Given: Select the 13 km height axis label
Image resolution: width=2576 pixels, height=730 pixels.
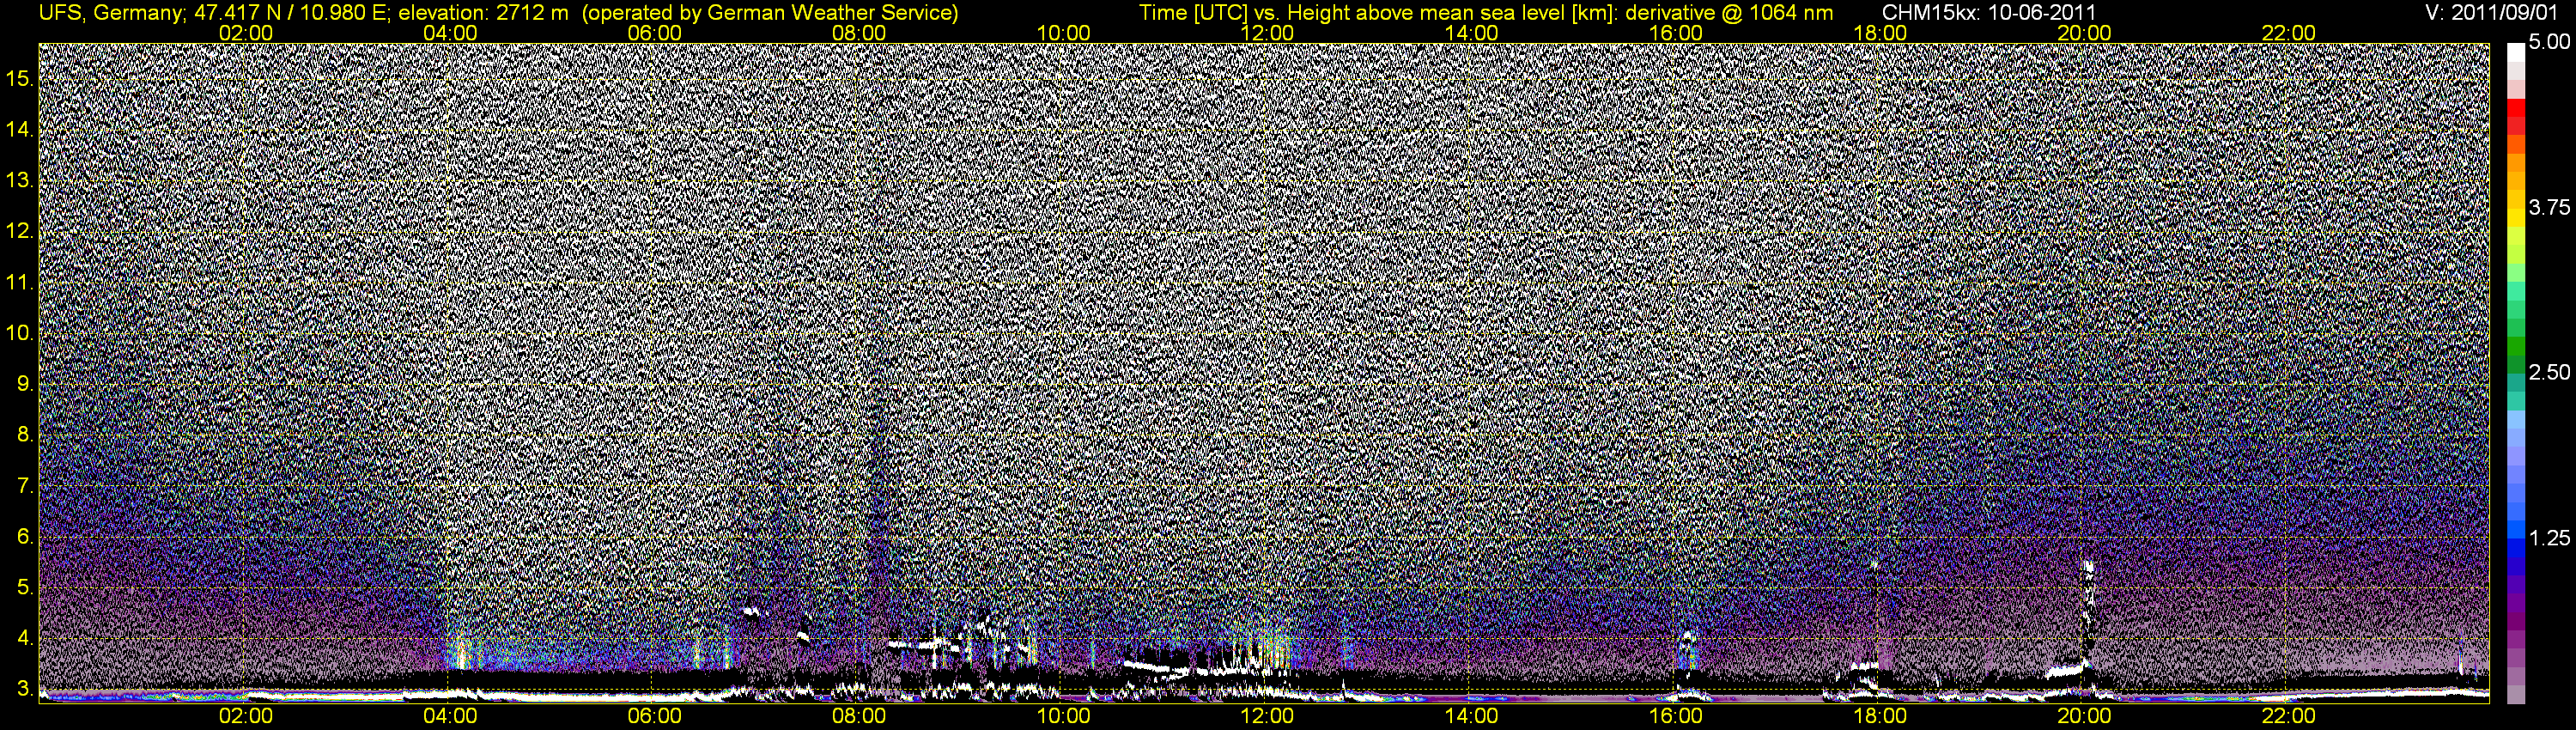Looking at the screenshot, I should [20, 180].
